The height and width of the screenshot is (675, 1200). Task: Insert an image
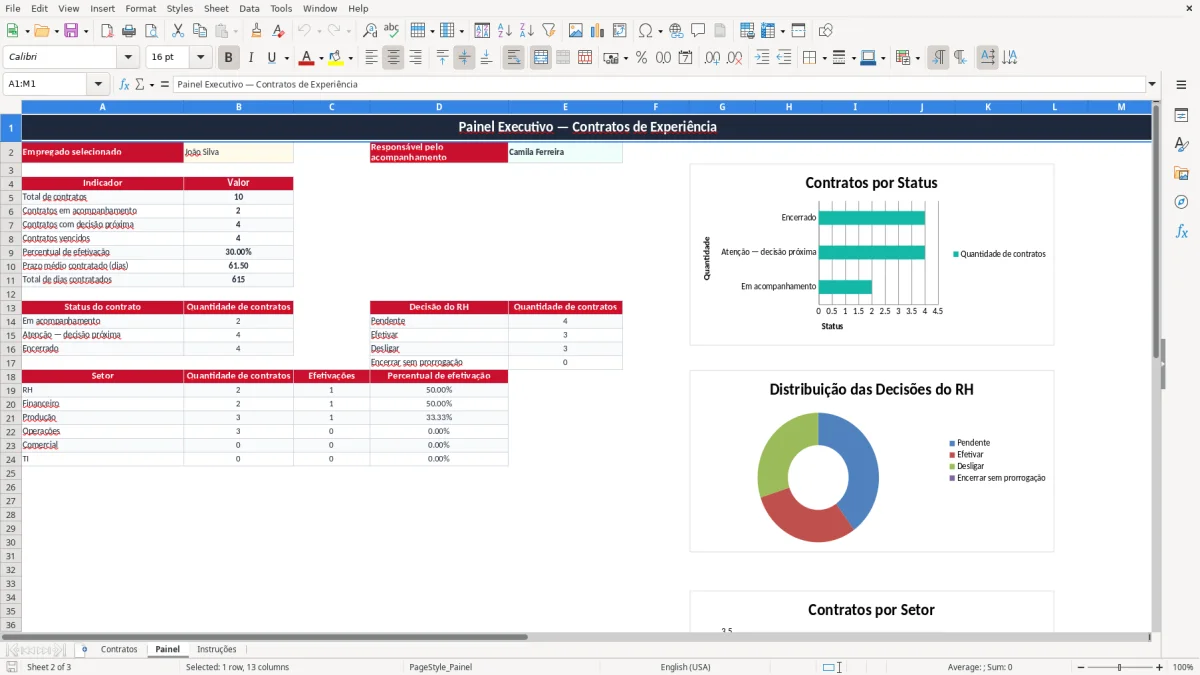coord(576,31)
